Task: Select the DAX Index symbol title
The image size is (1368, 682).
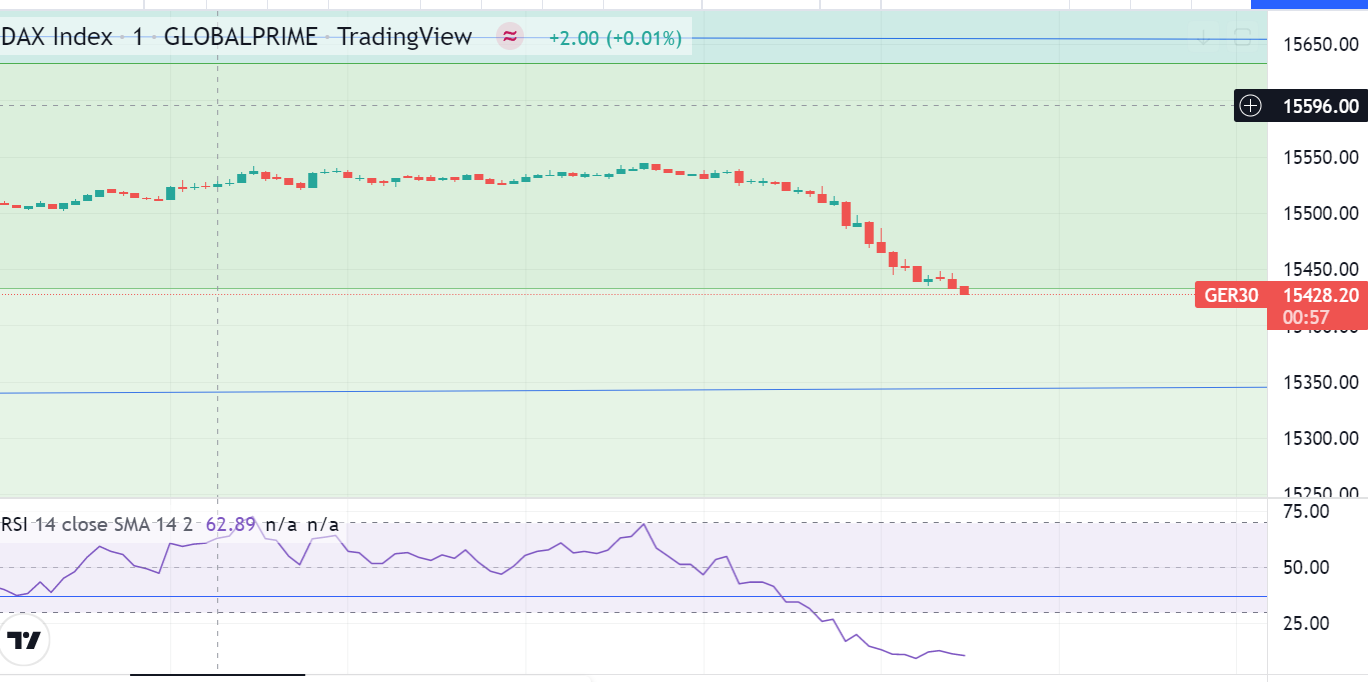Action: point(56,38)
